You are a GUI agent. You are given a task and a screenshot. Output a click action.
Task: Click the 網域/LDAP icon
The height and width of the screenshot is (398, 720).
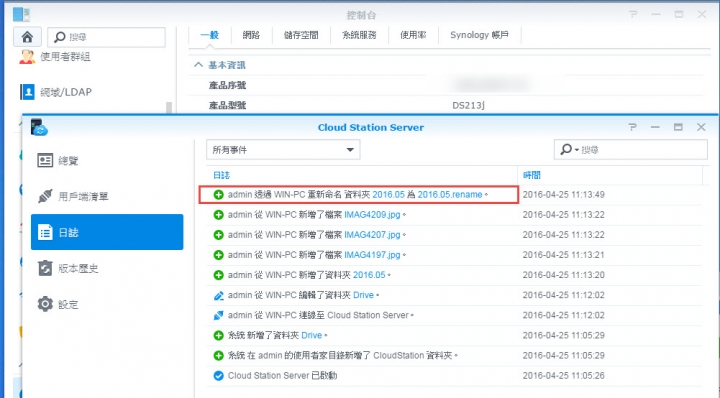click(x=27, y=92)
